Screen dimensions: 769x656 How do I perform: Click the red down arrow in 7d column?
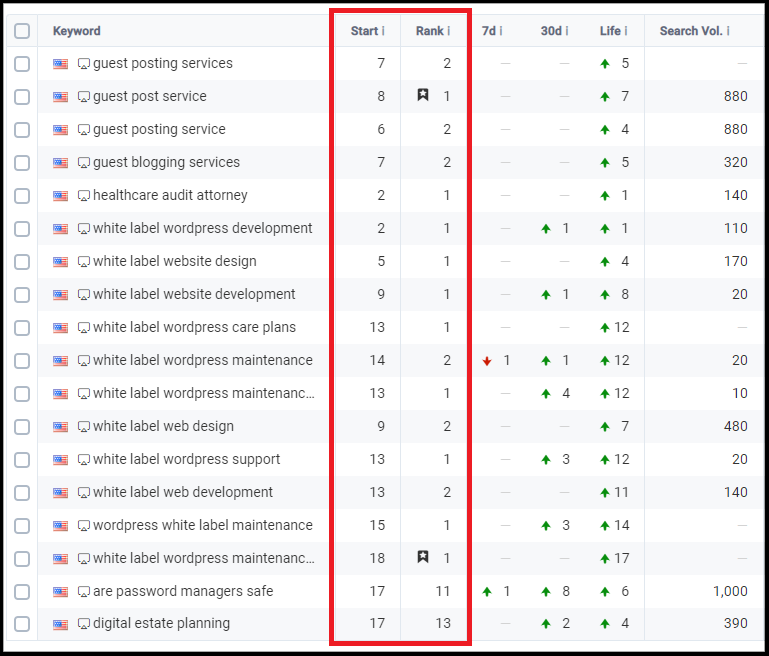coord(487,361)
